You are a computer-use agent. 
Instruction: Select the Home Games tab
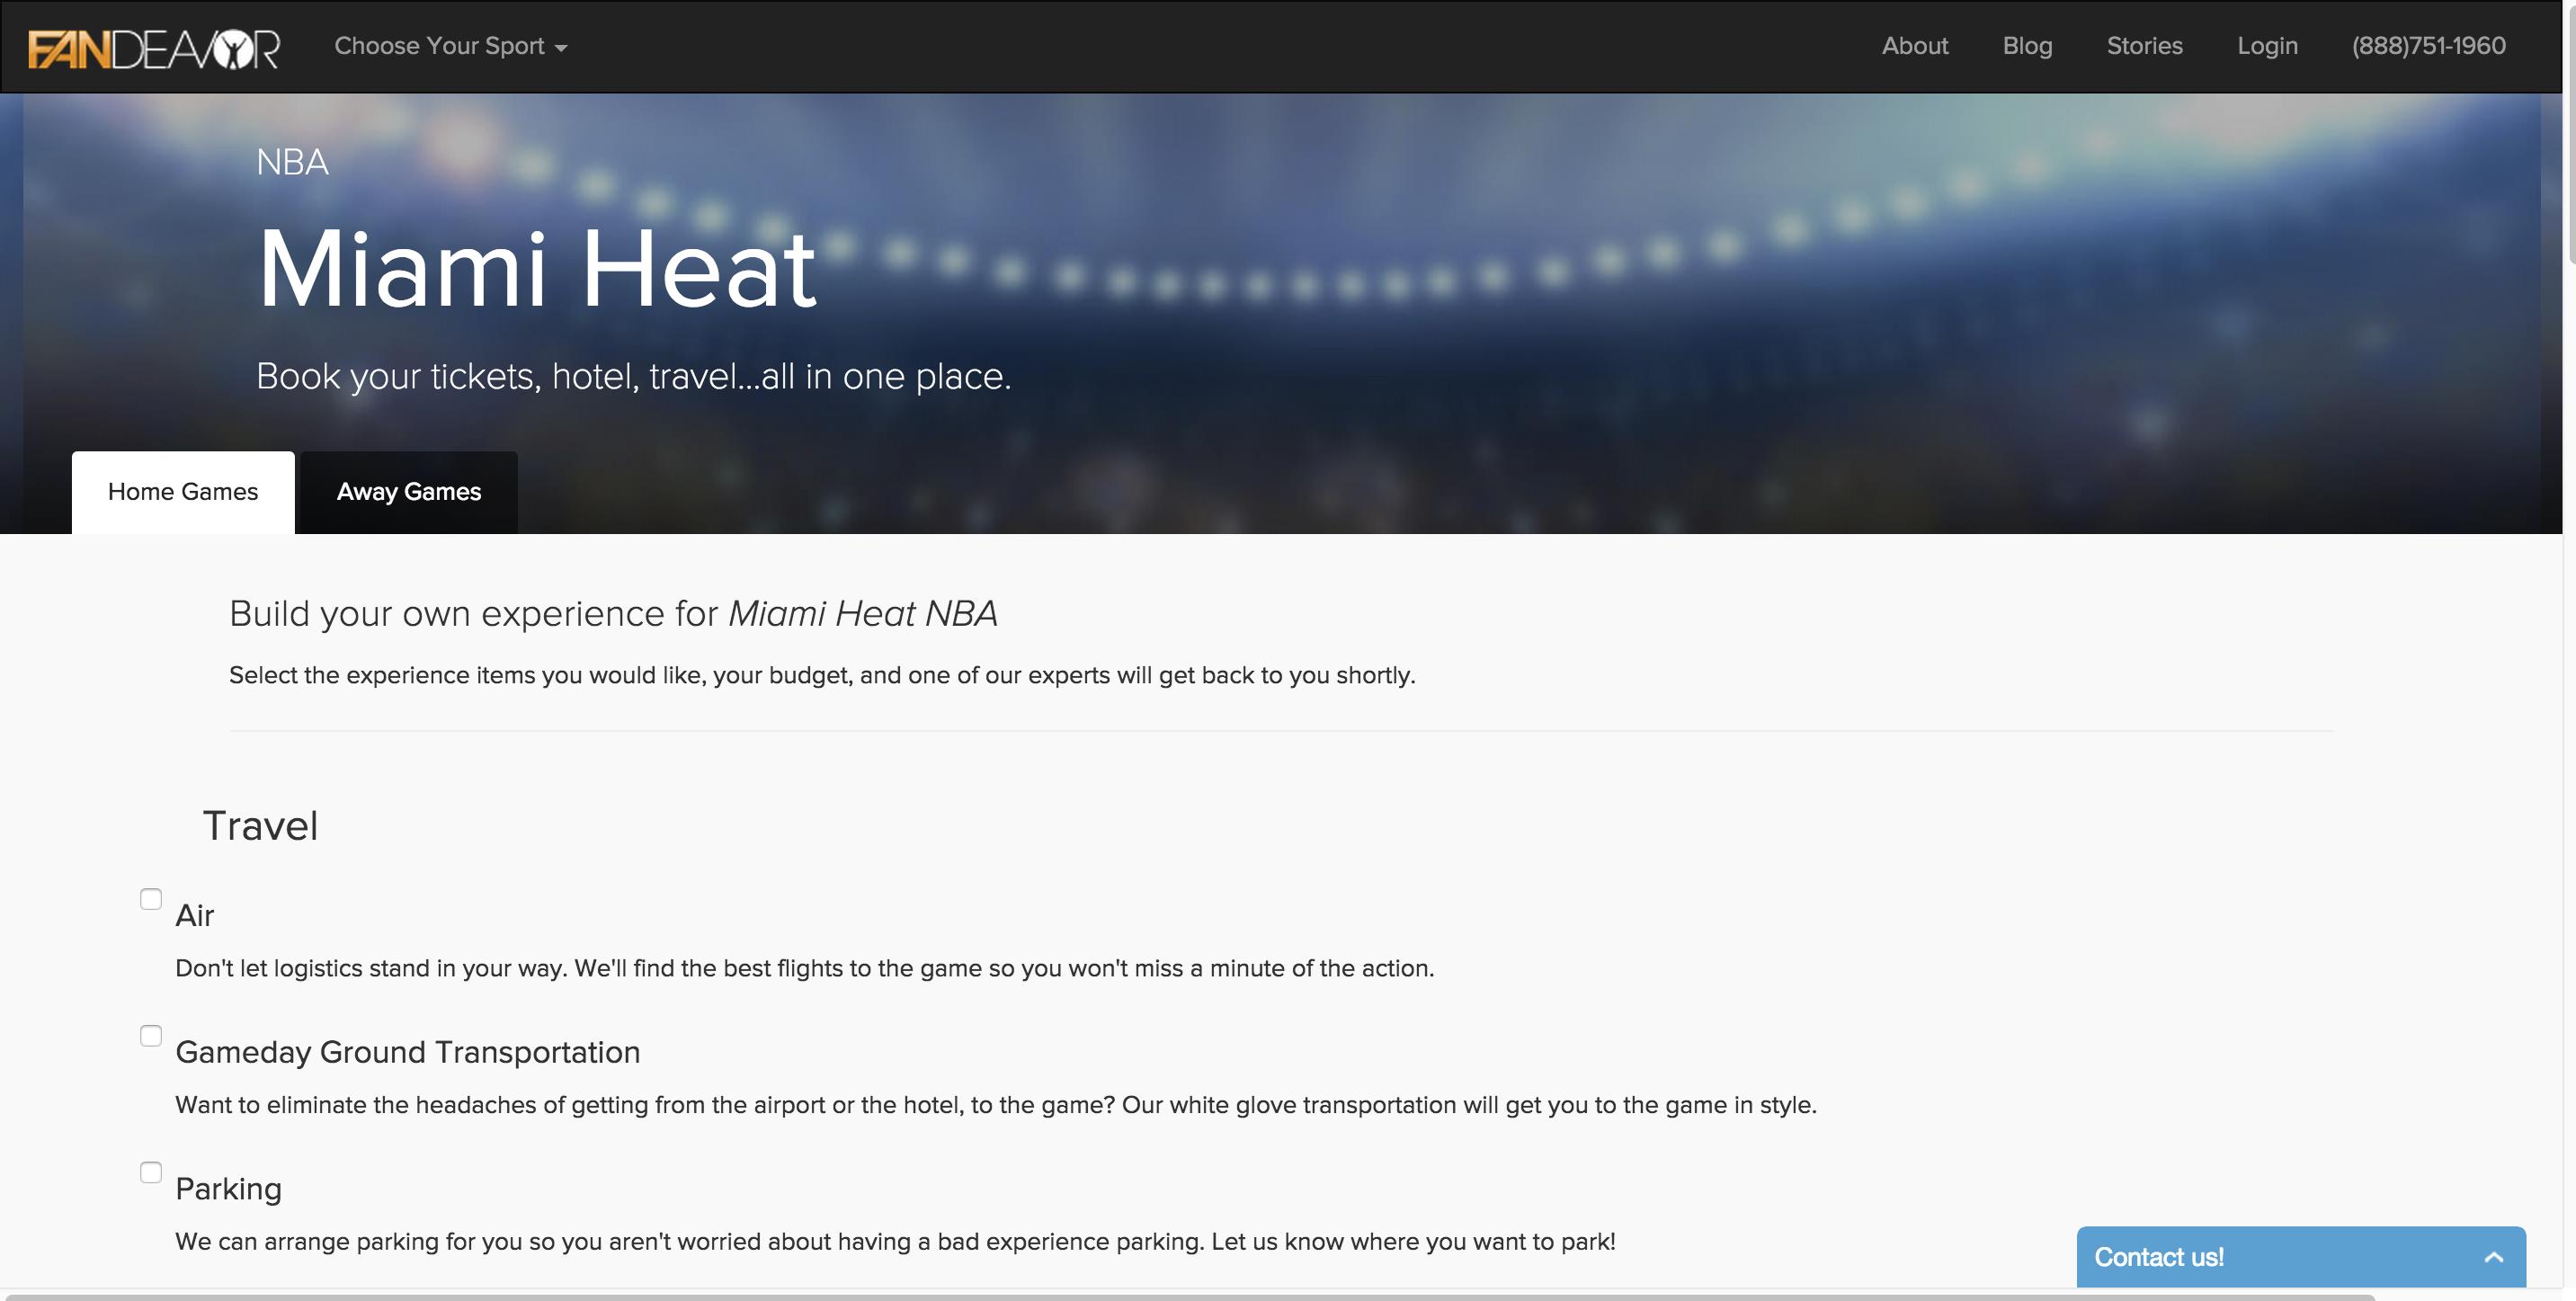tap(183, 492)
